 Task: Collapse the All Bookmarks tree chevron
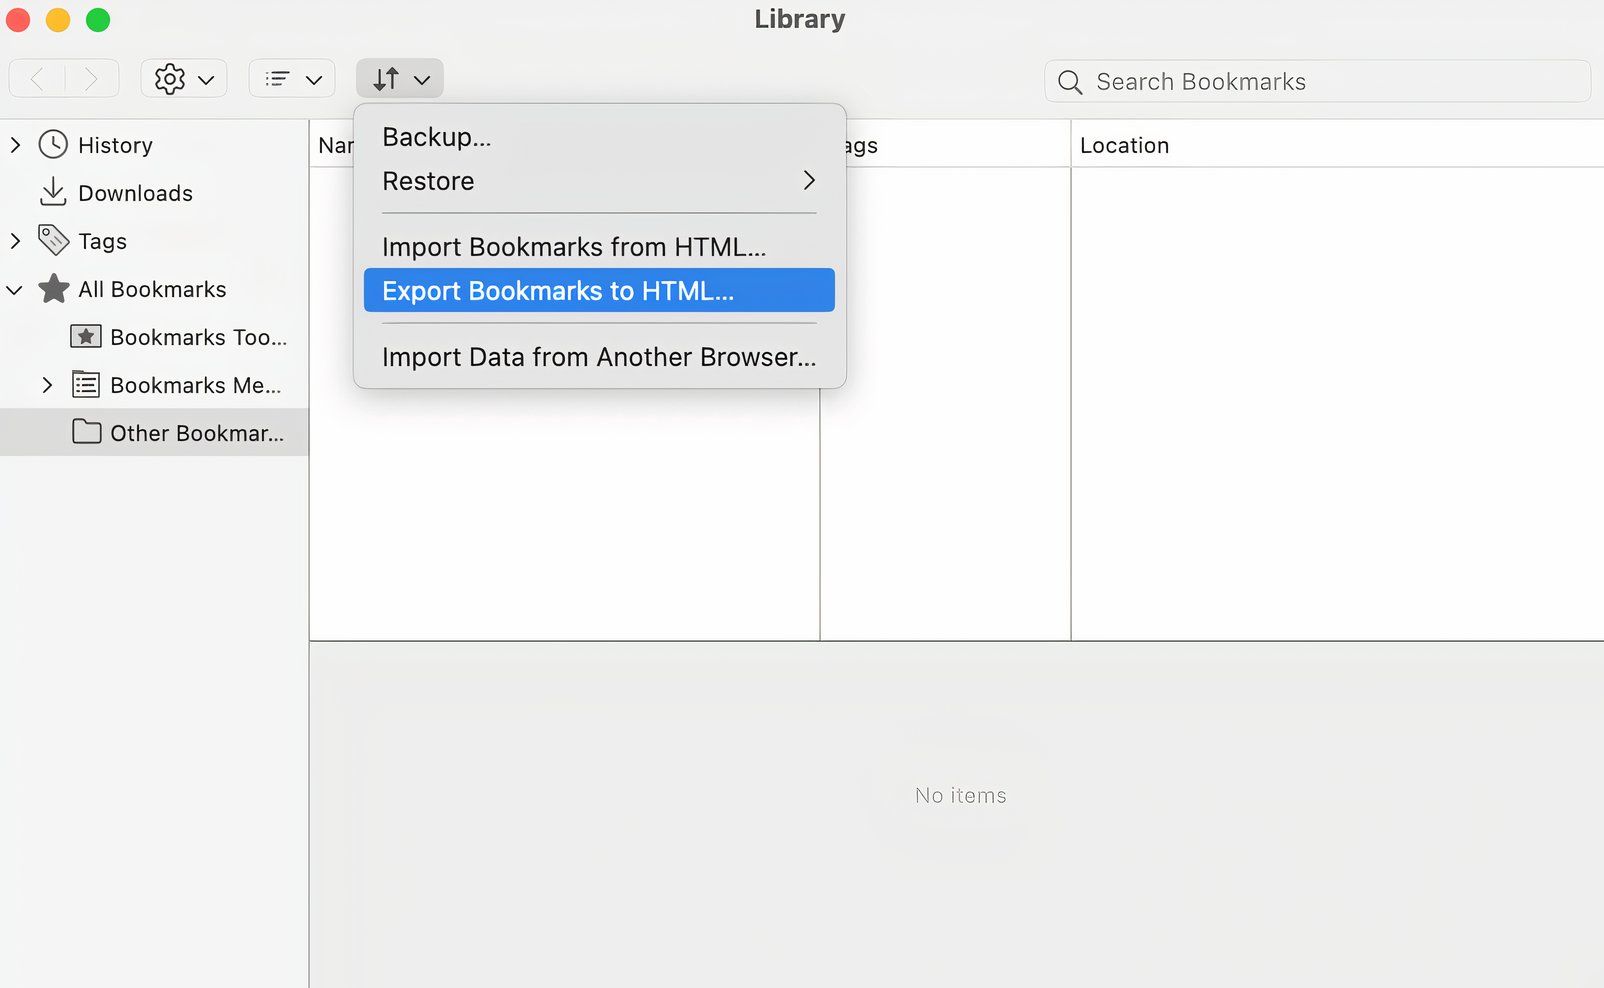click(x=14, y=288)
